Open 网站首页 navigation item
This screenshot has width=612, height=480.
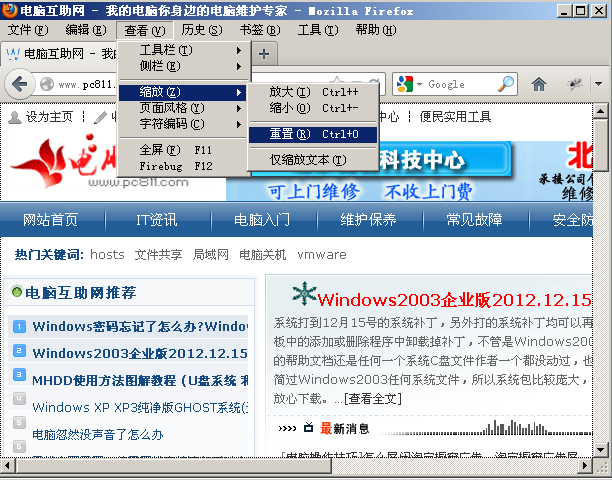pos(50,220)
